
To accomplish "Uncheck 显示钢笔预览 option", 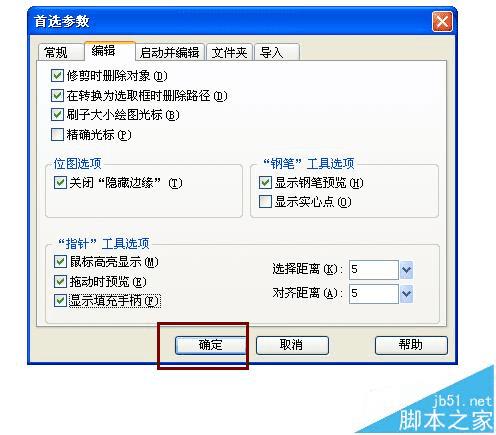I will point(265,183).
